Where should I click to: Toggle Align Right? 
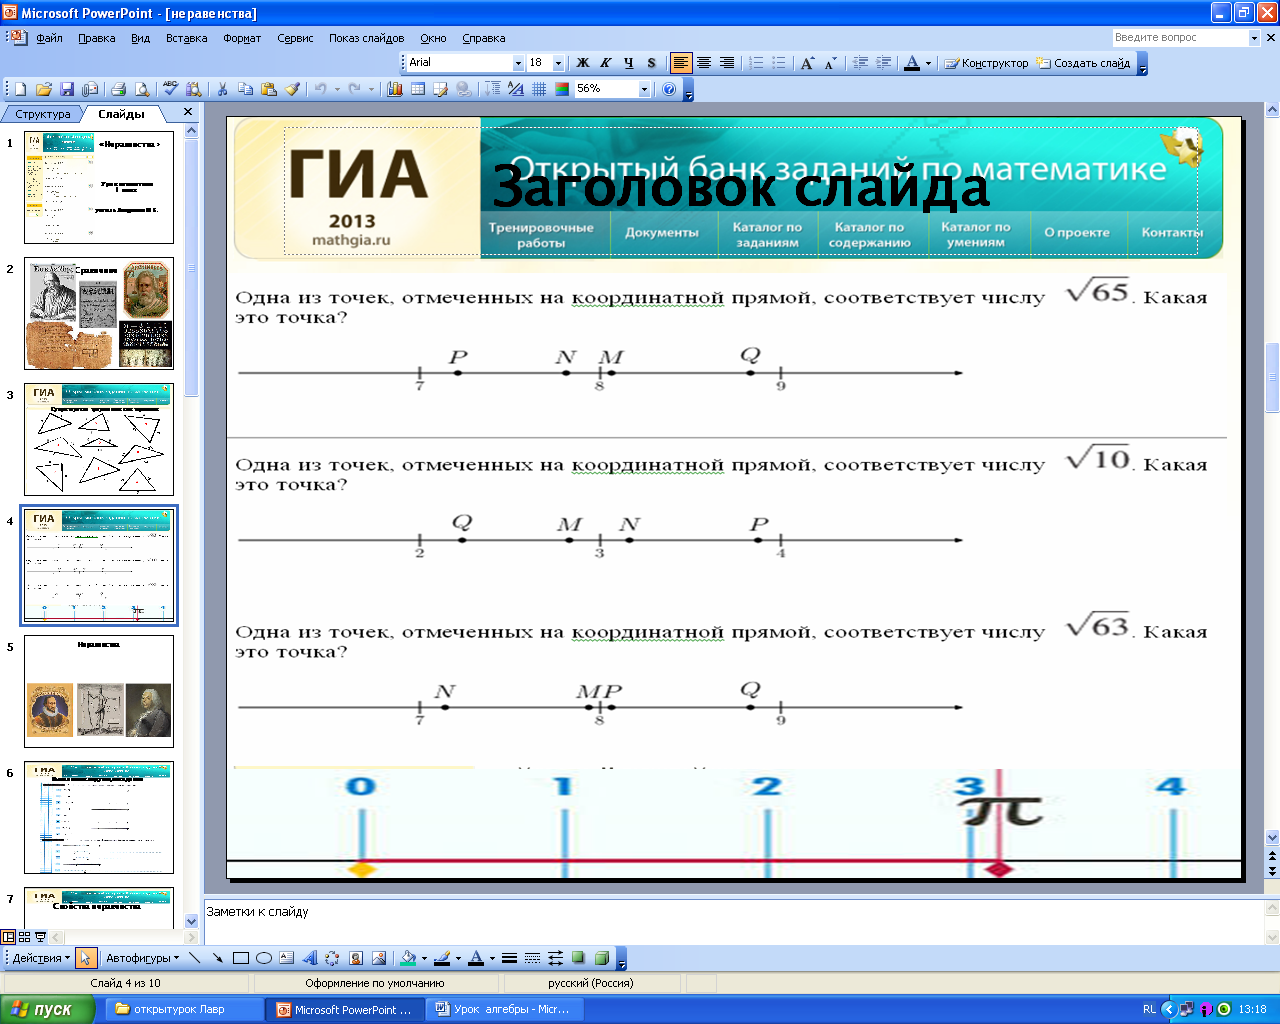[727, 63]
